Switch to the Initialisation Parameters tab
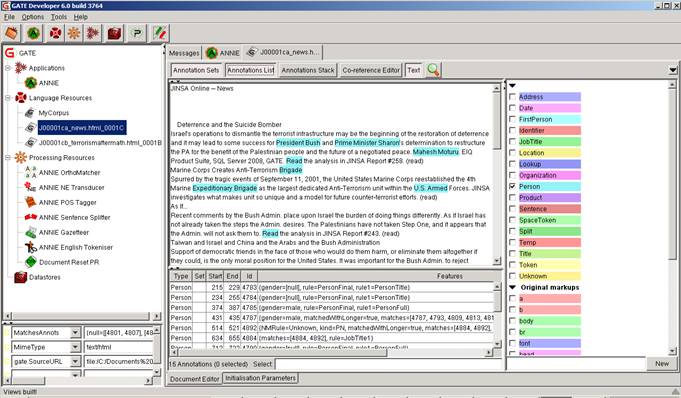Image resolution: width=681 pixels, height=398 pixels. coord(261,378)
